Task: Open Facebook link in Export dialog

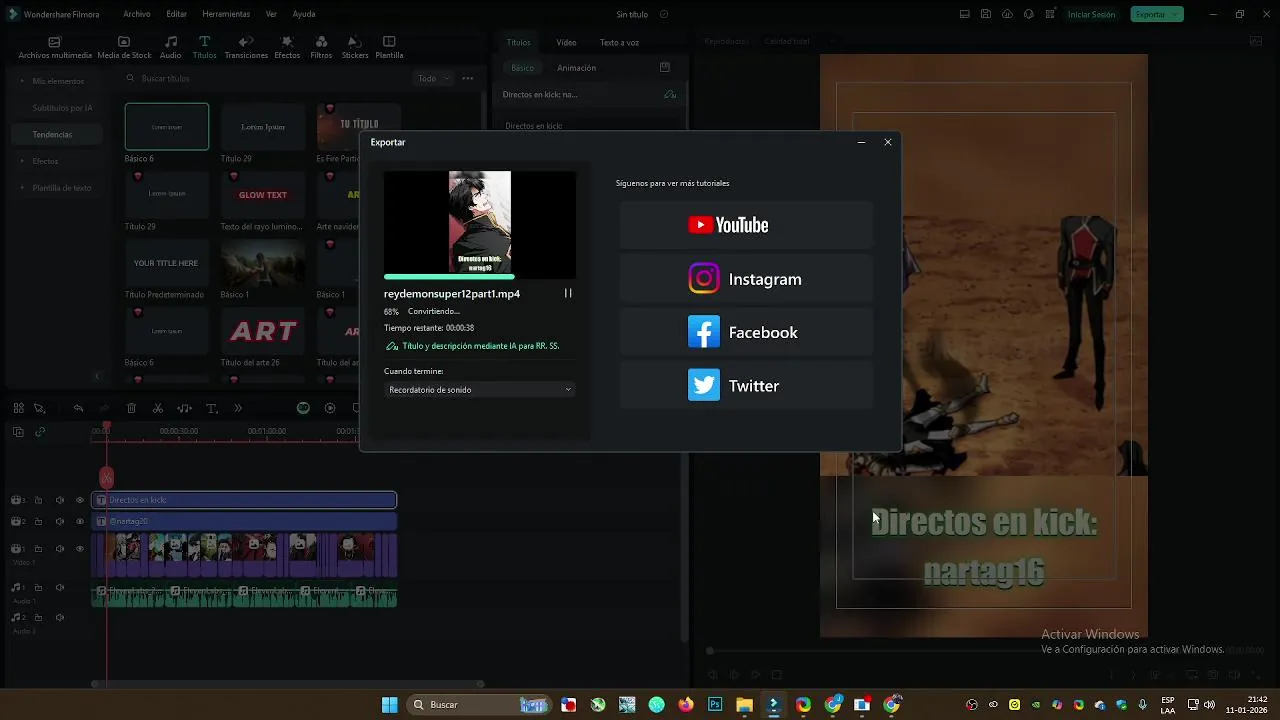Action: pyautogui.click(x=746, y=332)
